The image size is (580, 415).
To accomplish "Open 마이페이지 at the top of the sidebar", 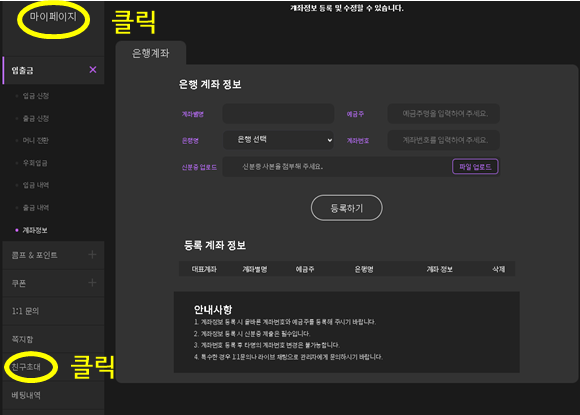I will pos(53,17).
